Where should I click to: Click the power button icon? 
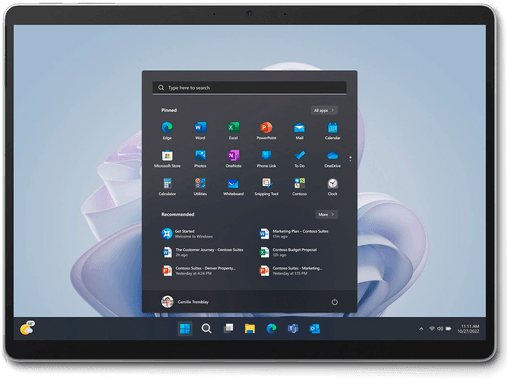(x=334, y=302)
